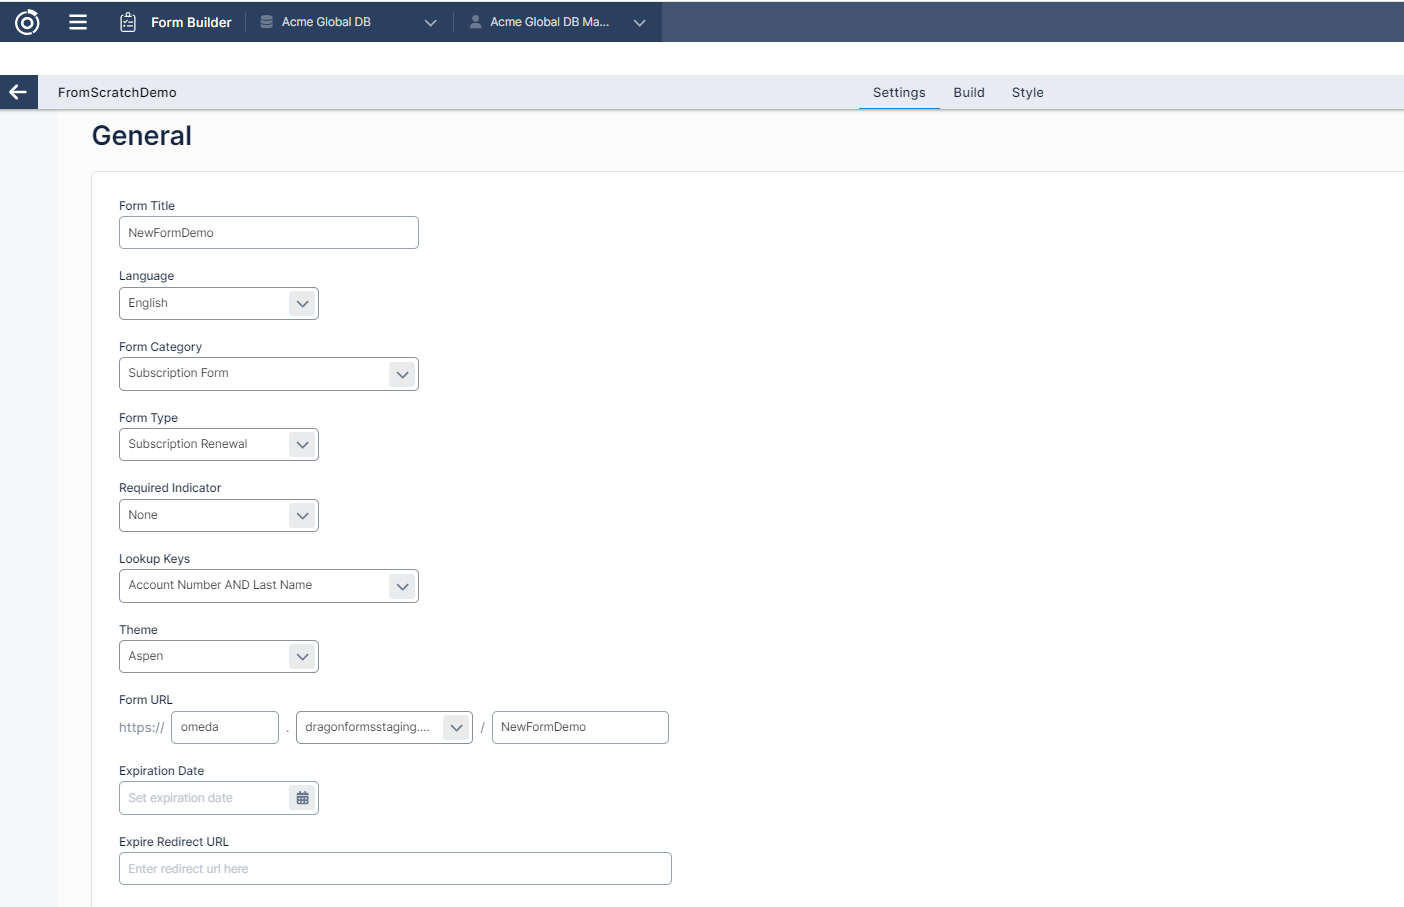
Task: Click the Omeda logo icon
Action: (26, 21)
